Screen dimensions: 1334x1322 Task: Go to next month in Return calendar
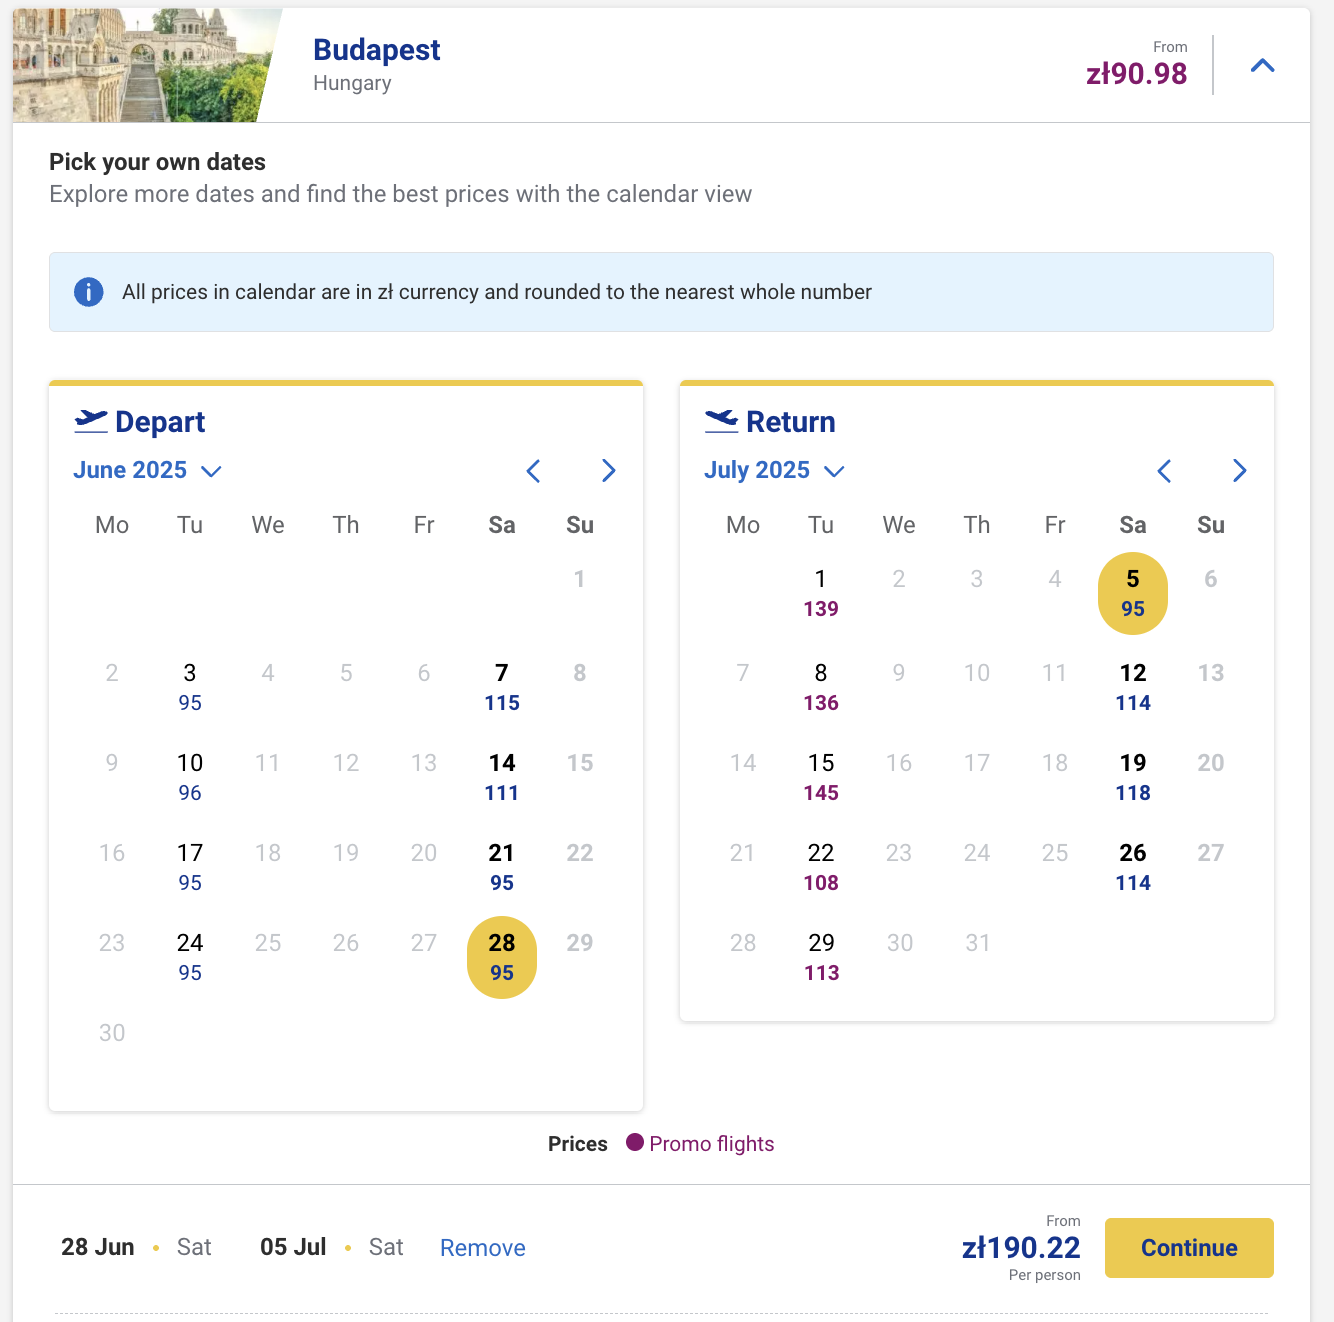pos(1239,471)
